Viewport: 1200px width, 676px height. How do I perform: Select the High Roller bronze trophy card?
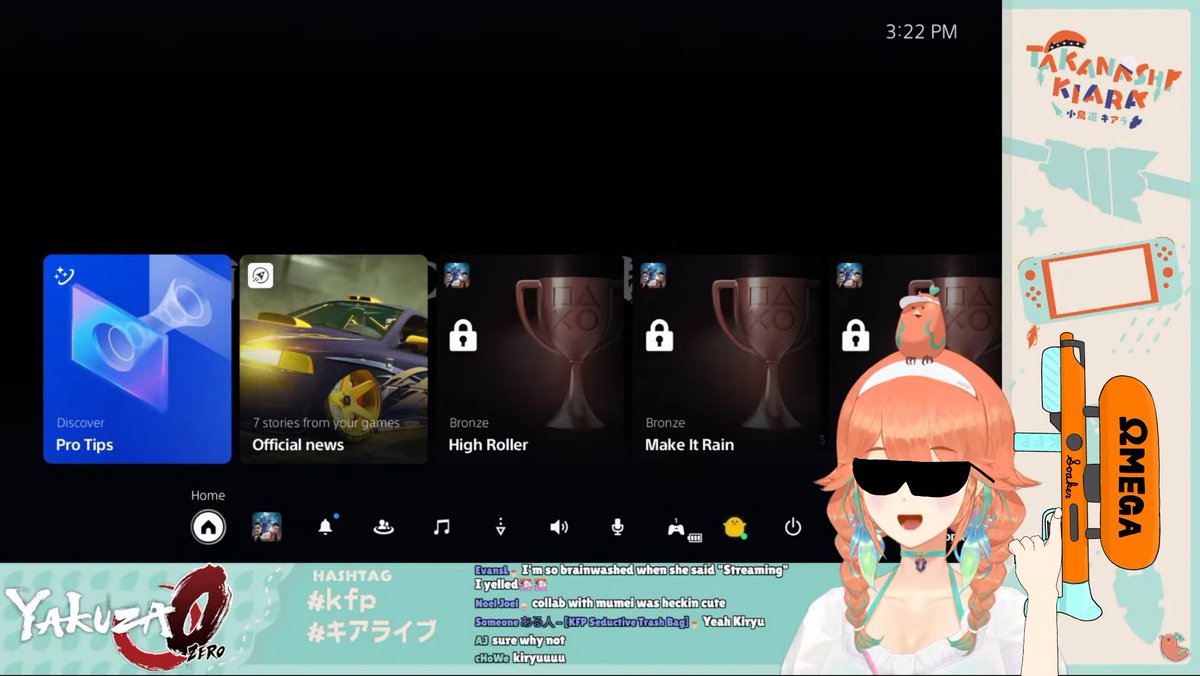pos(530,359)
